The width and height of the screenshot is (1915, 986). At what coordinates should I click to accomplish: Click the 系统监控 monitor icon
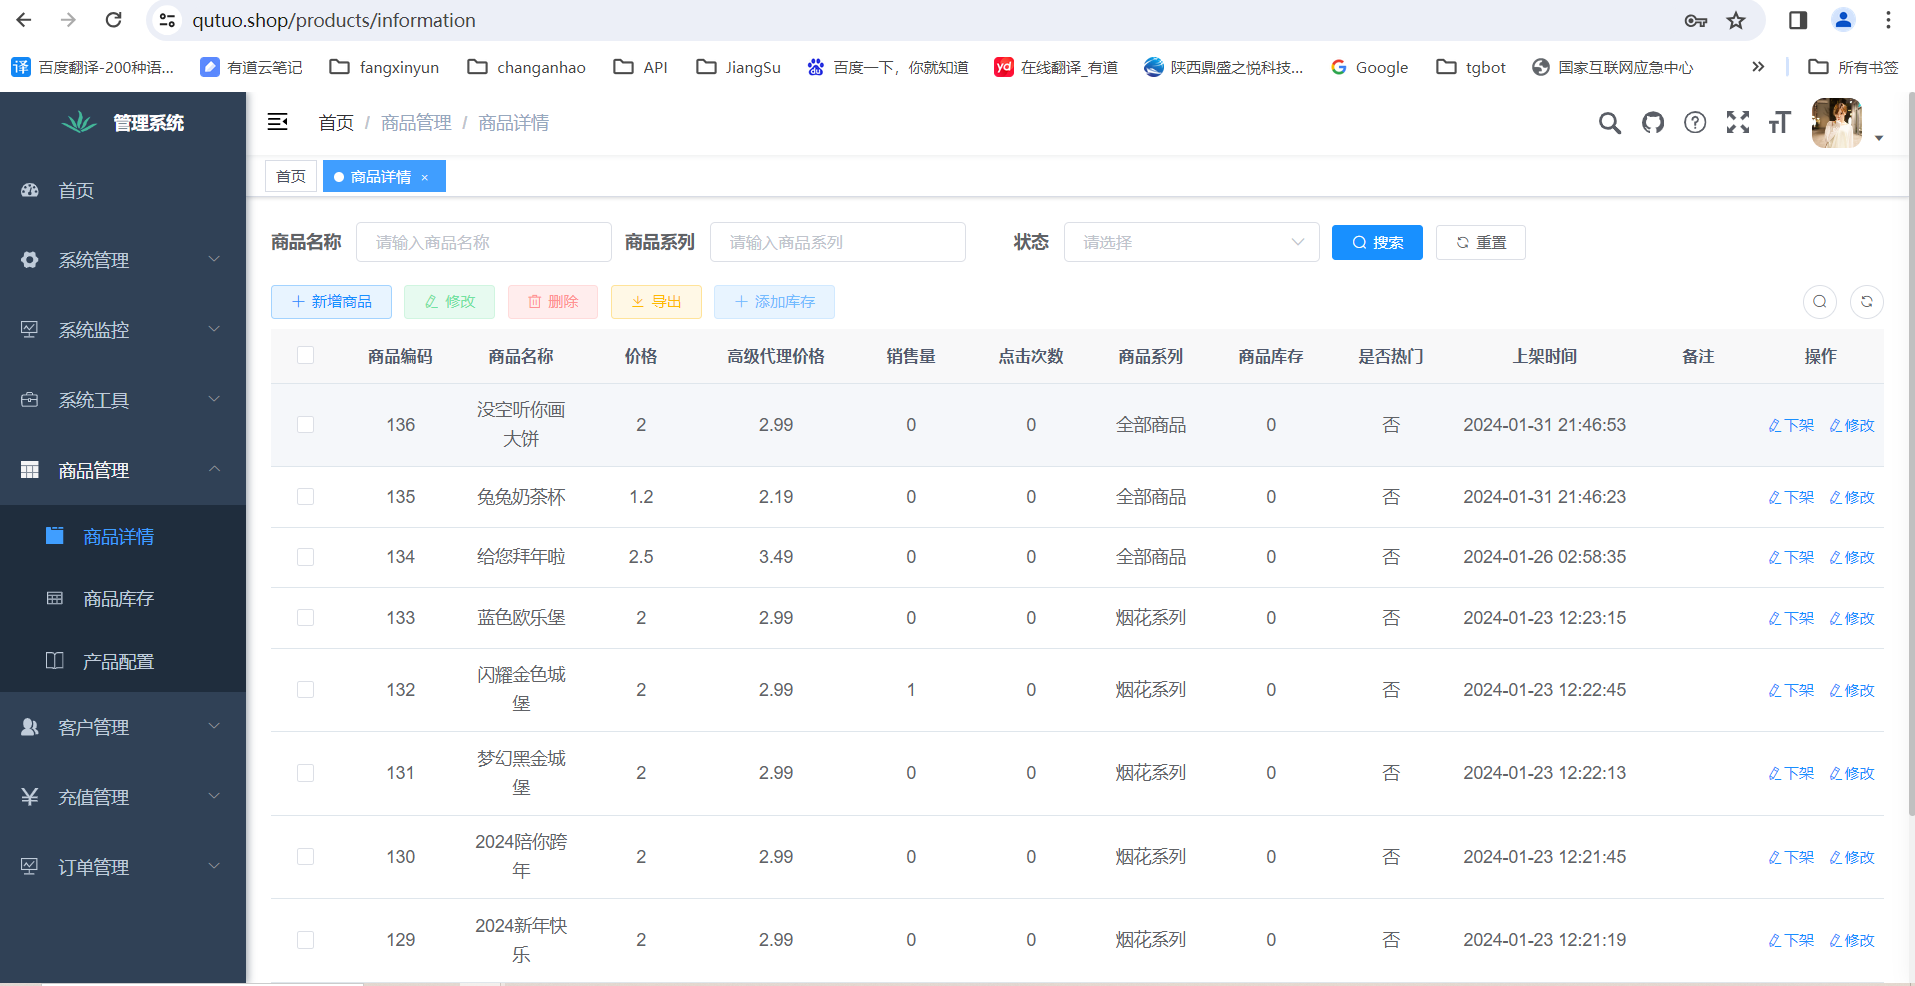point(30,330)
